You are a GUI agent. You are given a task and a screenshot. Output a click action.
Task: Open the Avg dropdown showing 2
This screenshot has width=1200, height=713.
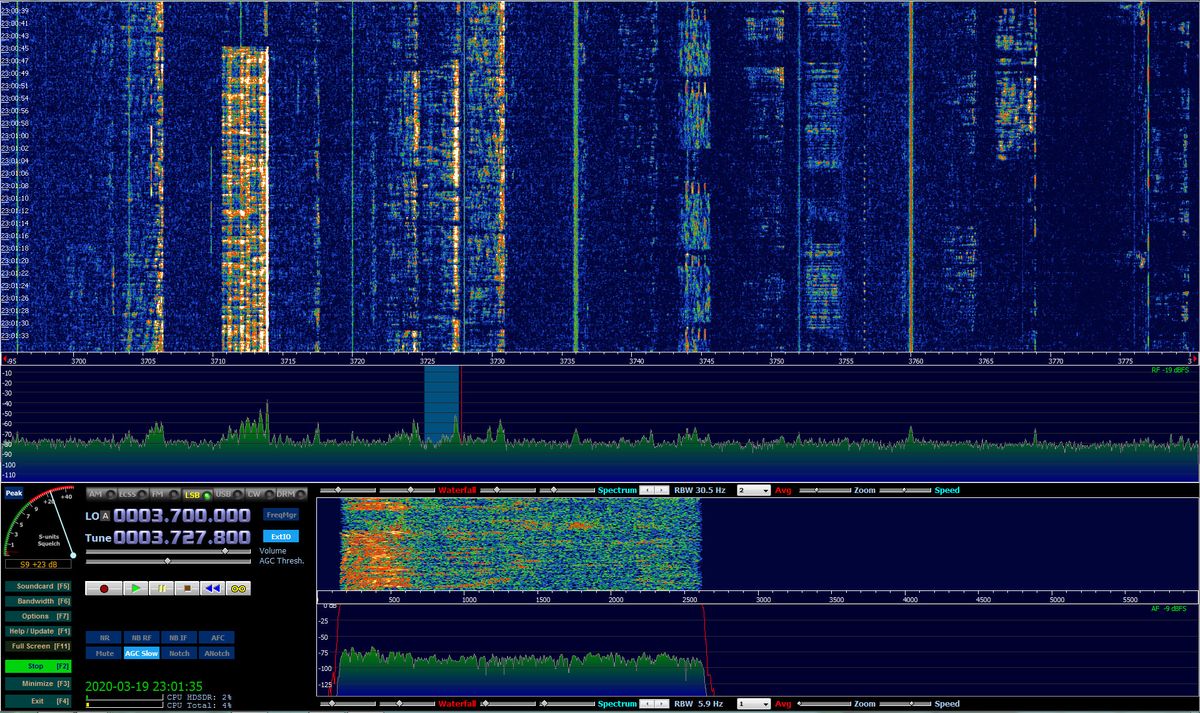(753, 491)
